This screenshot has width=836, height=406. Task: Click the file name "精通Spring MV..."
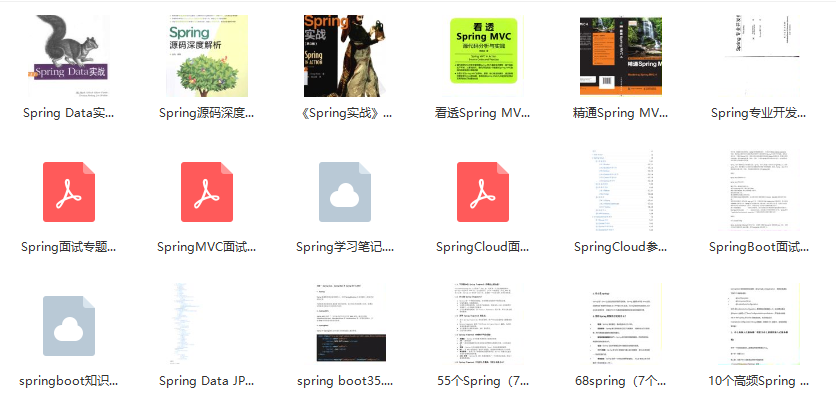coord(621,113)
